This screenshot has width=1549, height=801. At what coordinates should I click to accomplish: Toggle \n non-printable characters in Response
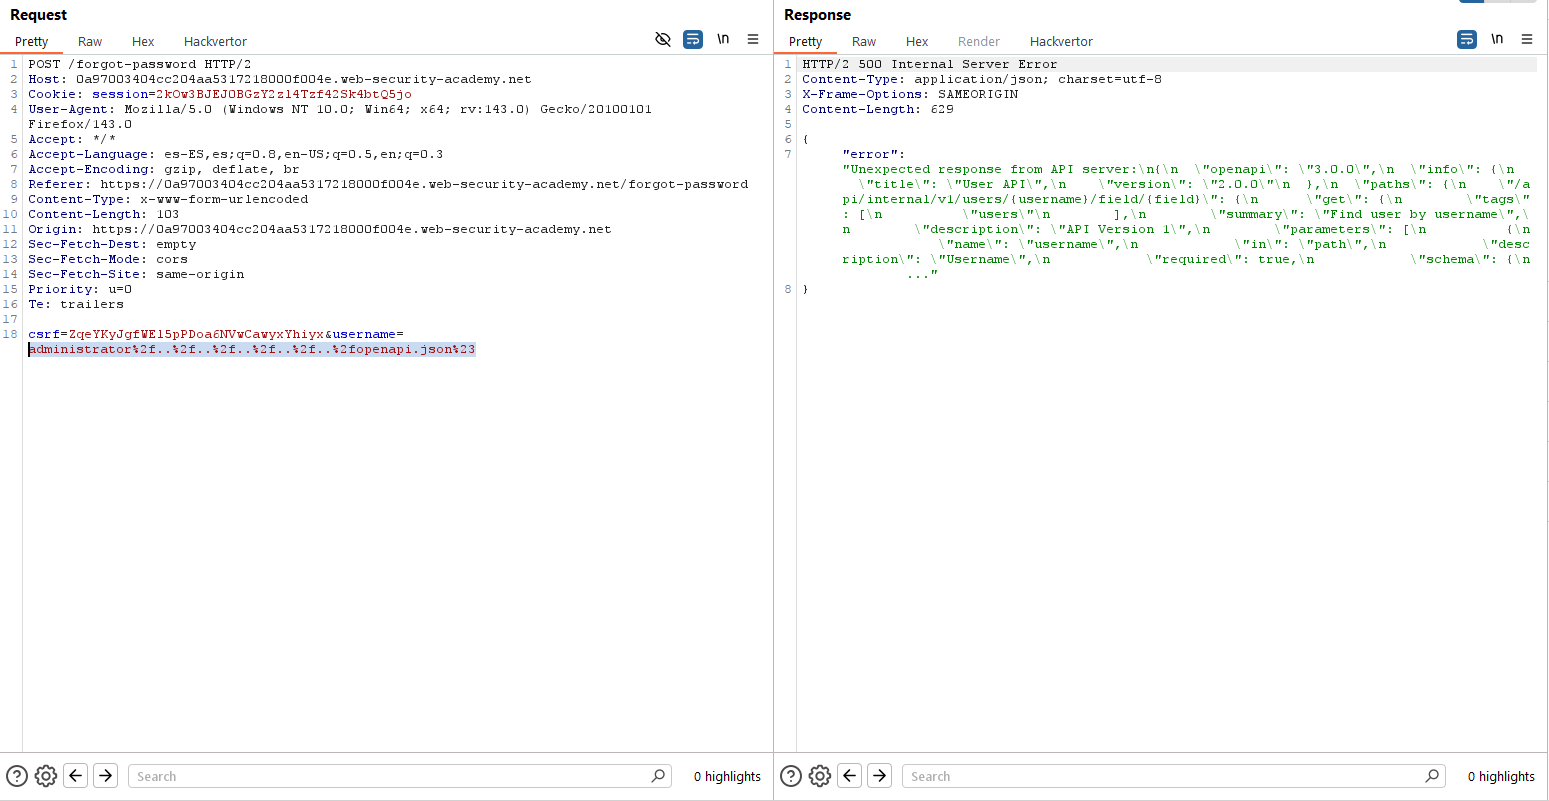[x=1497, y=40]
